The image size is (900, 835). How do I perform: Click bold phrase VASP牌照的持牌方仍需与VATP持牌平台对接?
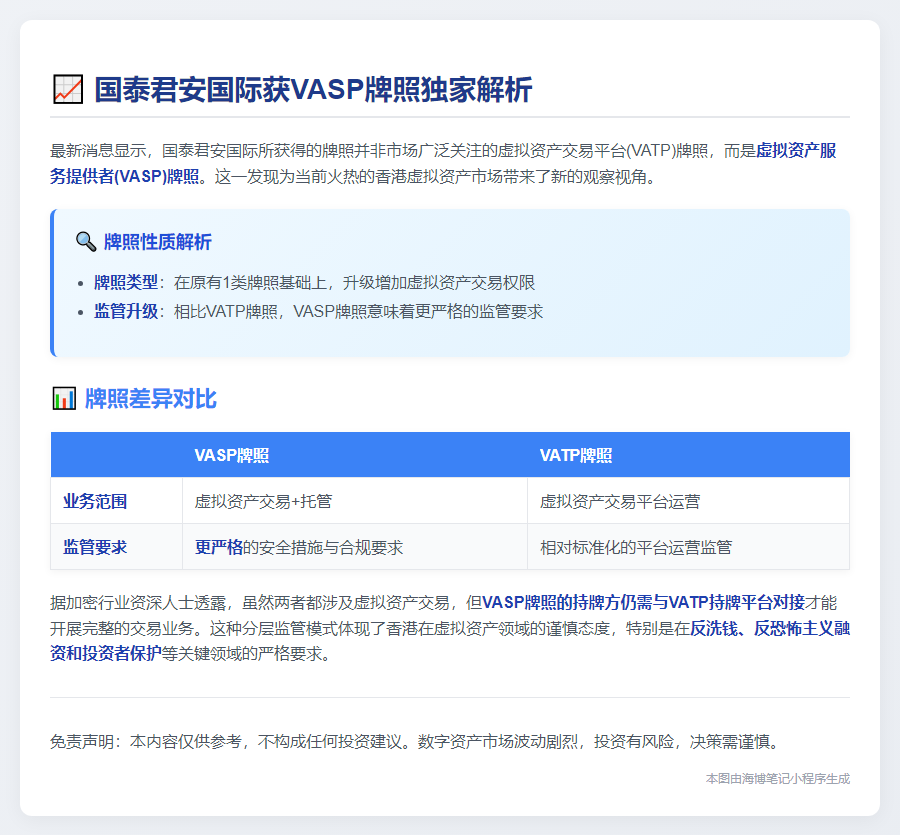click(643, 602)
